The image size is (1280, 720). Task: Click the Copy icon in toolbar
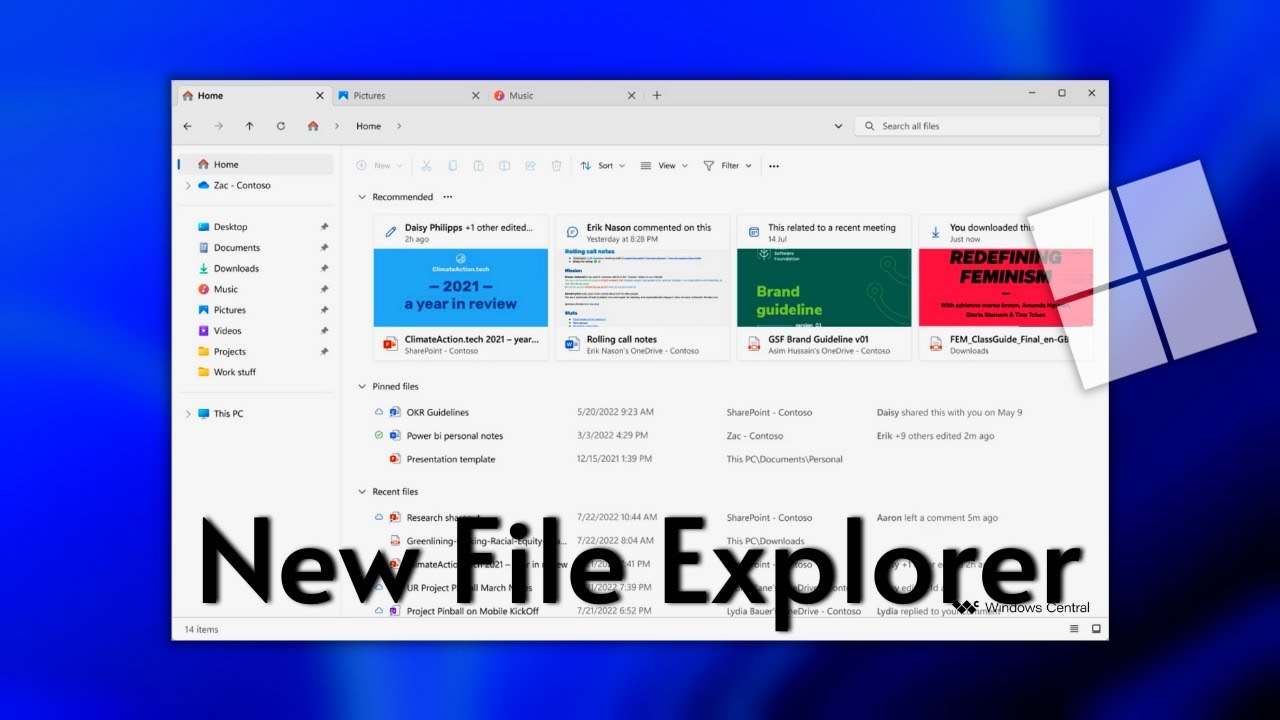(x=453, y=166)
